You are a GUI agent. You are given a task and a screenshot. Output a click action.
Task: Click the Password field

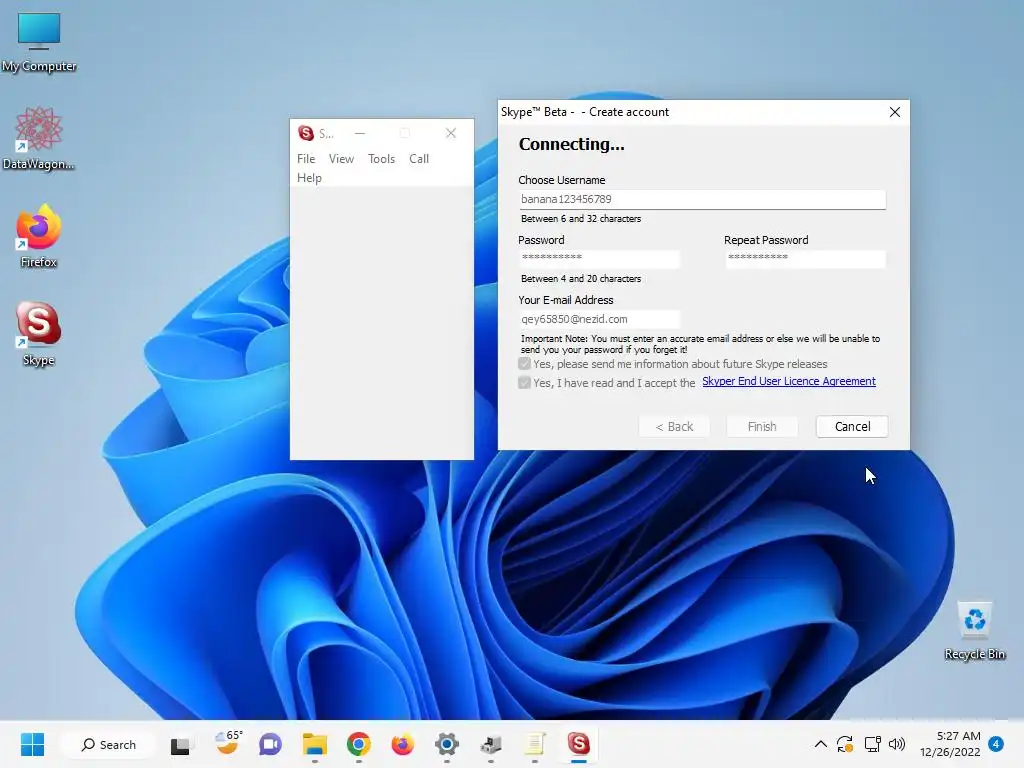tap(599, 259)
